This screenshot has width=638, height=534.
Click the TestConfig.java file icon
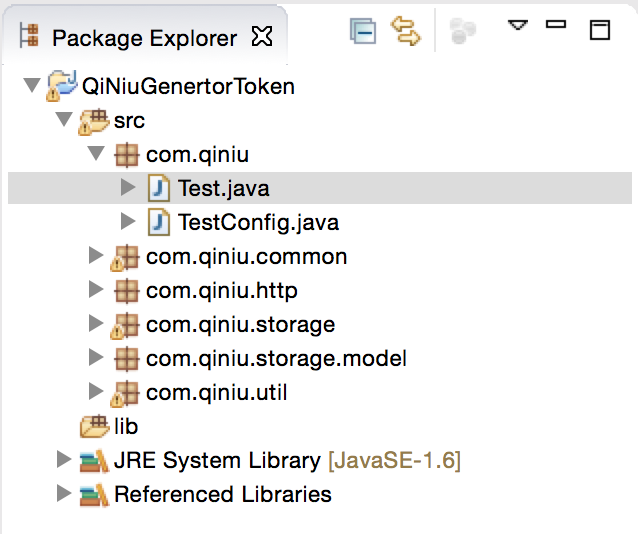click(x=159, y=221)
